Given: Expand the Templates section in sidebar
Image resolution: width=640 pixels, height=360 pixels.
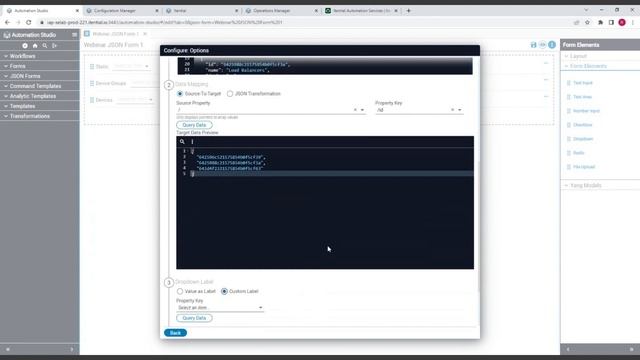Looking at the screenshot, I should tap(40, 106).
